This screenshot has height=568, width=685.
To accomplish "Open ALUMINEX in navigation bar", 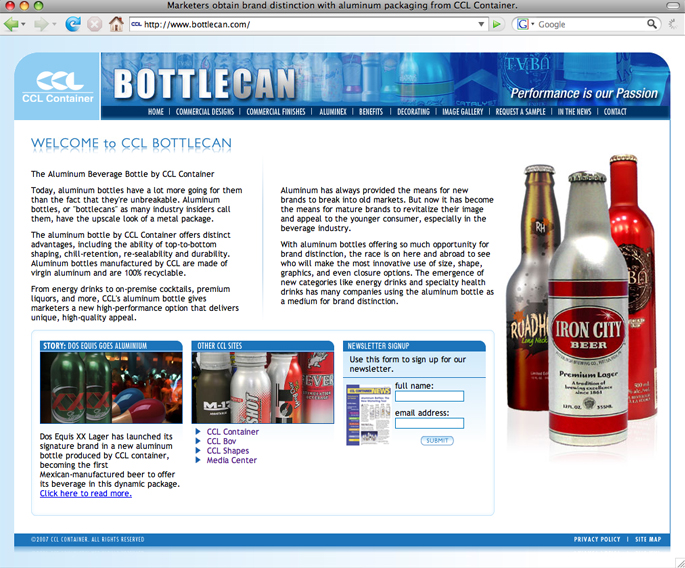I will [332, 112].
